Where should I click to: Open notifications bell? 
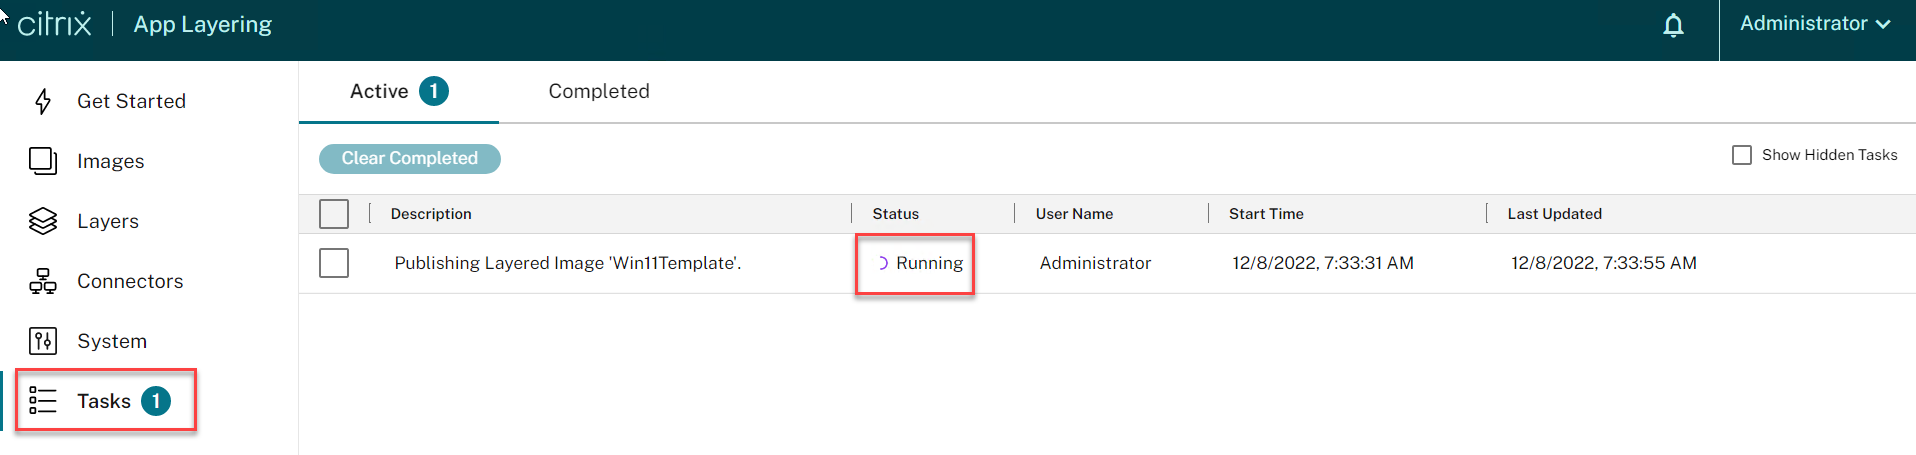[1673, 25]
